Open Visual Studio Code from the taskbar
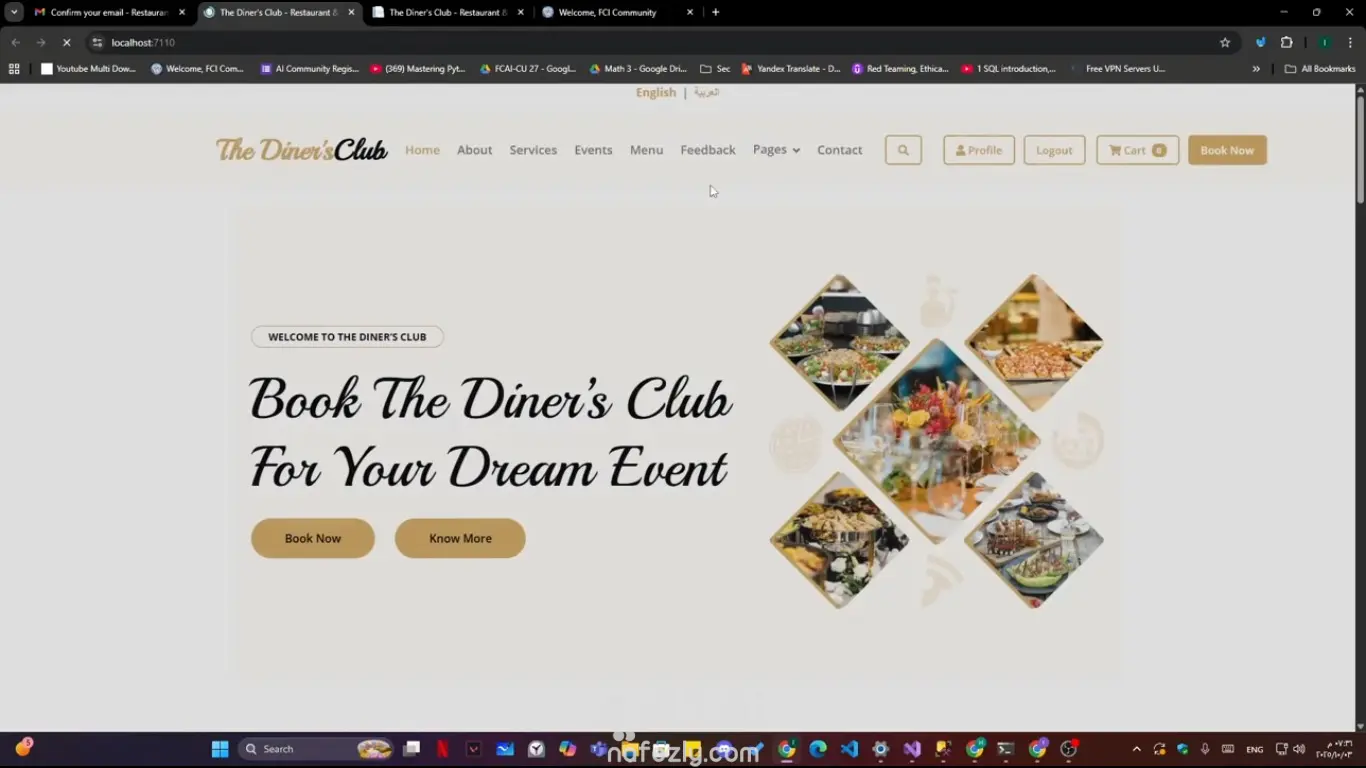 [x=849, y=749]
